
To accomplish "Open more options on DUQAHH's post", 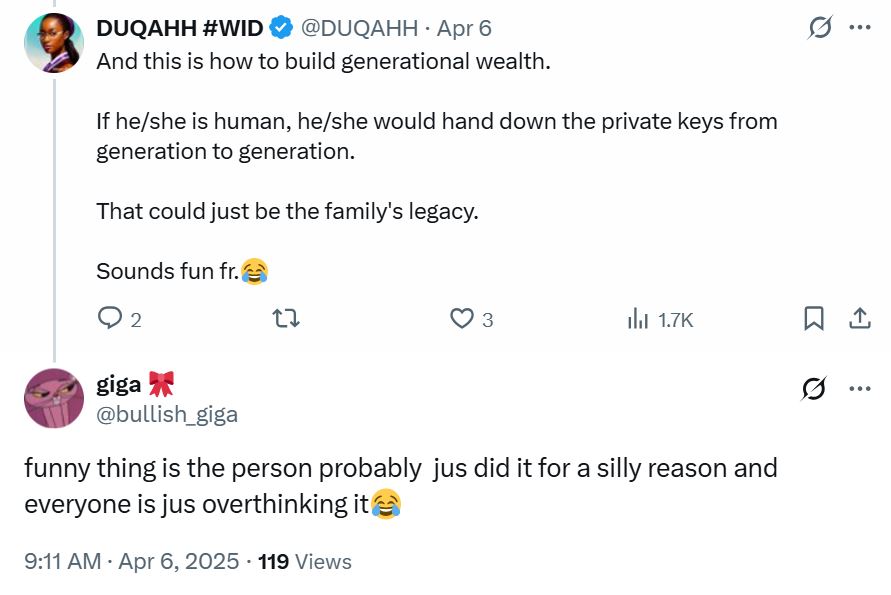I will tap(859, 28).
